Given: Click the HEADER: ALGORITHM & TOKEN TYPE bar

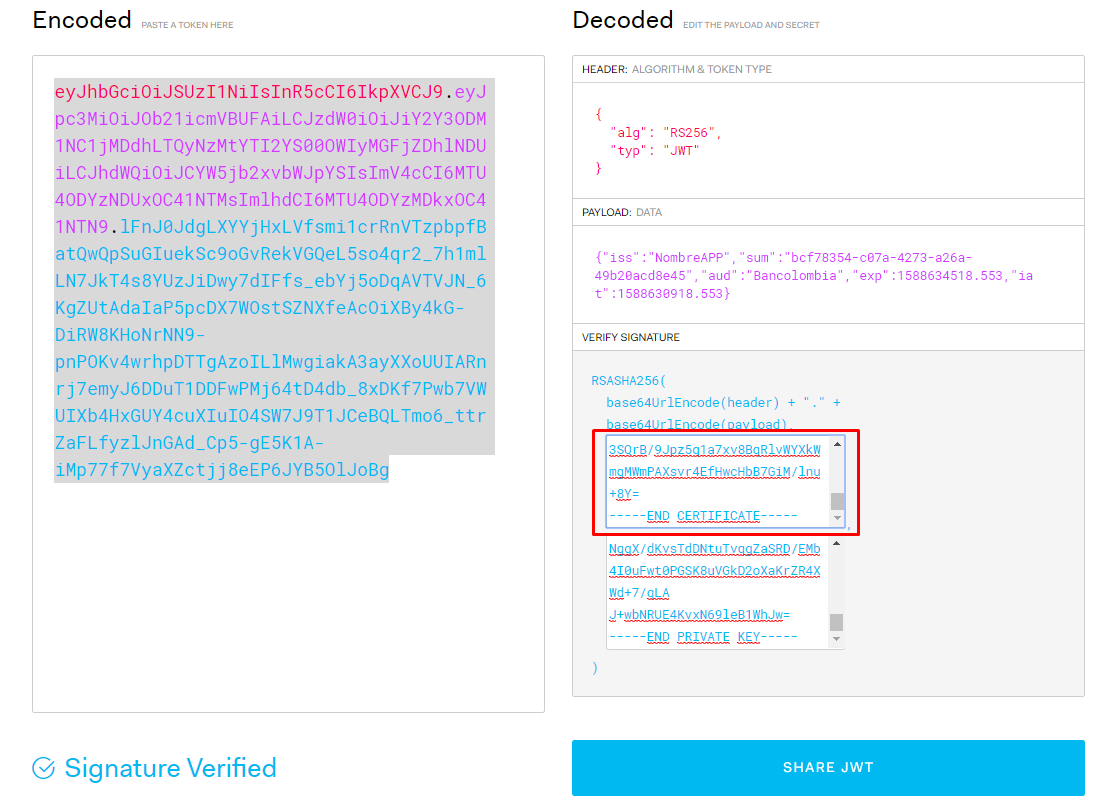Looking at the screenshot, I should pyautogui.click(x=677, y=69).
